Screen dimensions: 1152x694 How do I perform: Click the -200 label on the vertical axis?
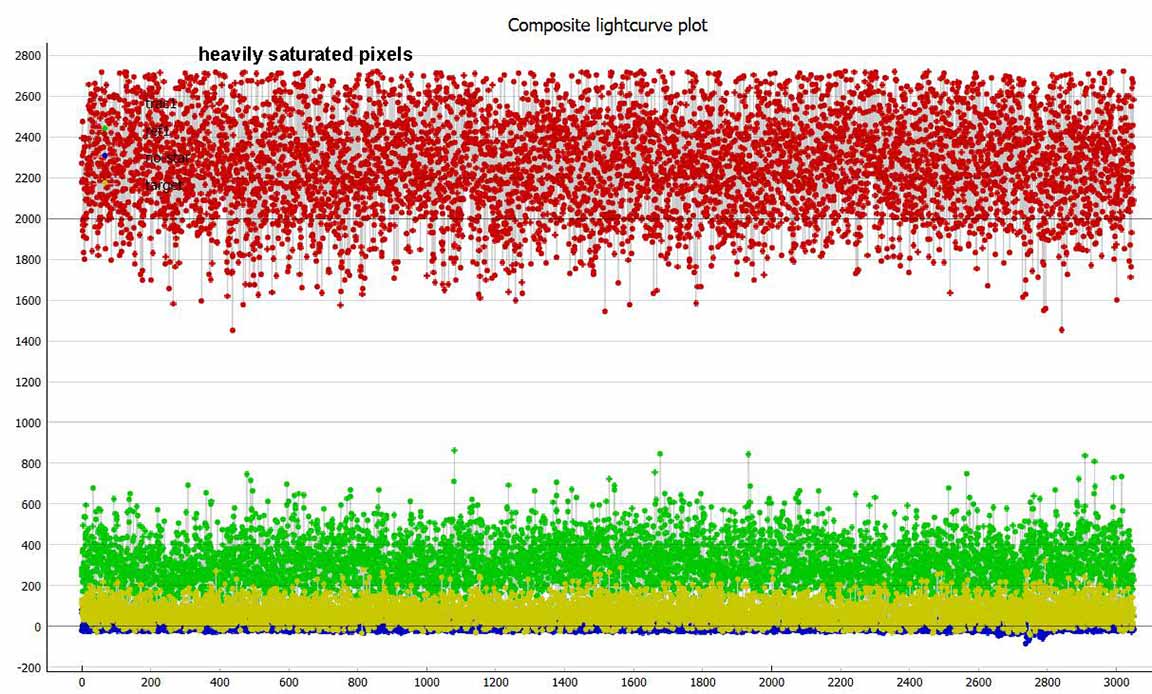point(29,668)
